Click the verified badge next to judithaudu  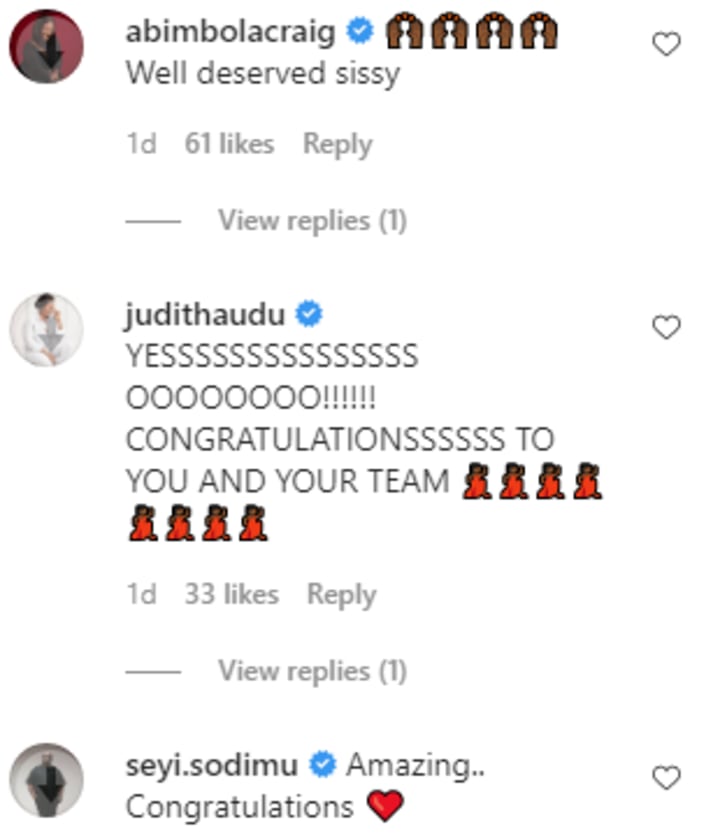click(309, 314)
